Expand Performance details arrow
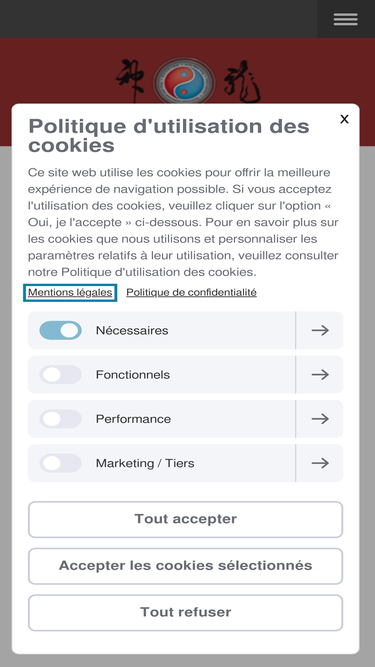 pos(320,419)
